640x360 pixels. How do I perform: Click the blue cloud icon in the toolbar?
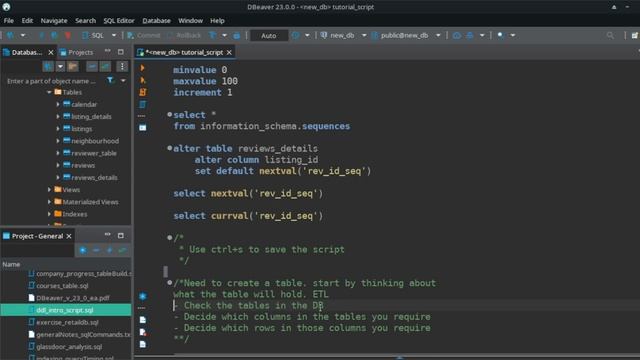[x=457, y=36]
